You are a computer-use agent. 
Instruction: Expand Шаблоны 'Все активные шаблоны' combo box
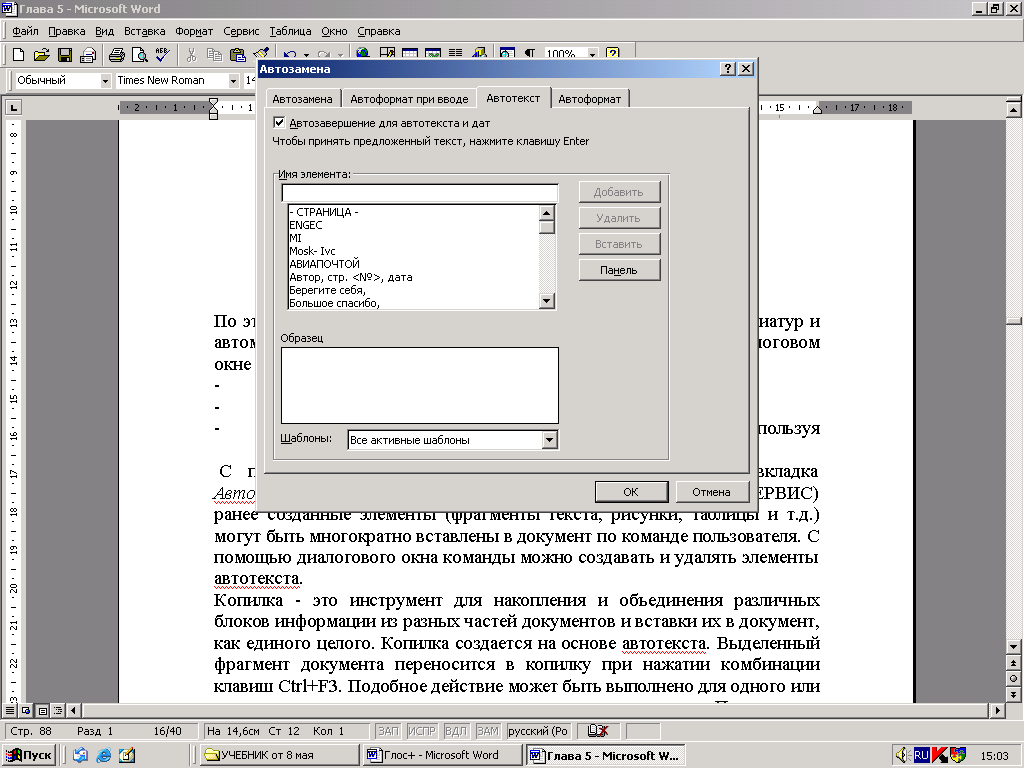550,440
